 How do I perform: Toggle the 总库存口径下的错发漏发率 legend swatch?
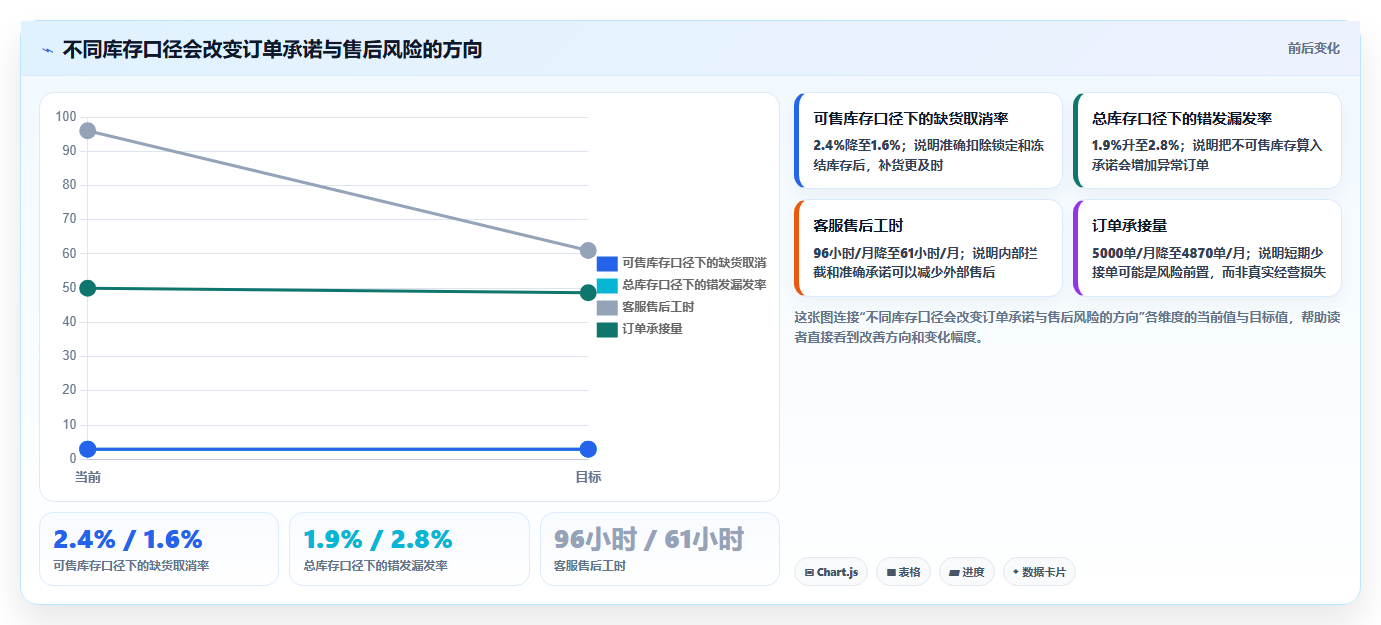click(607, 285)
